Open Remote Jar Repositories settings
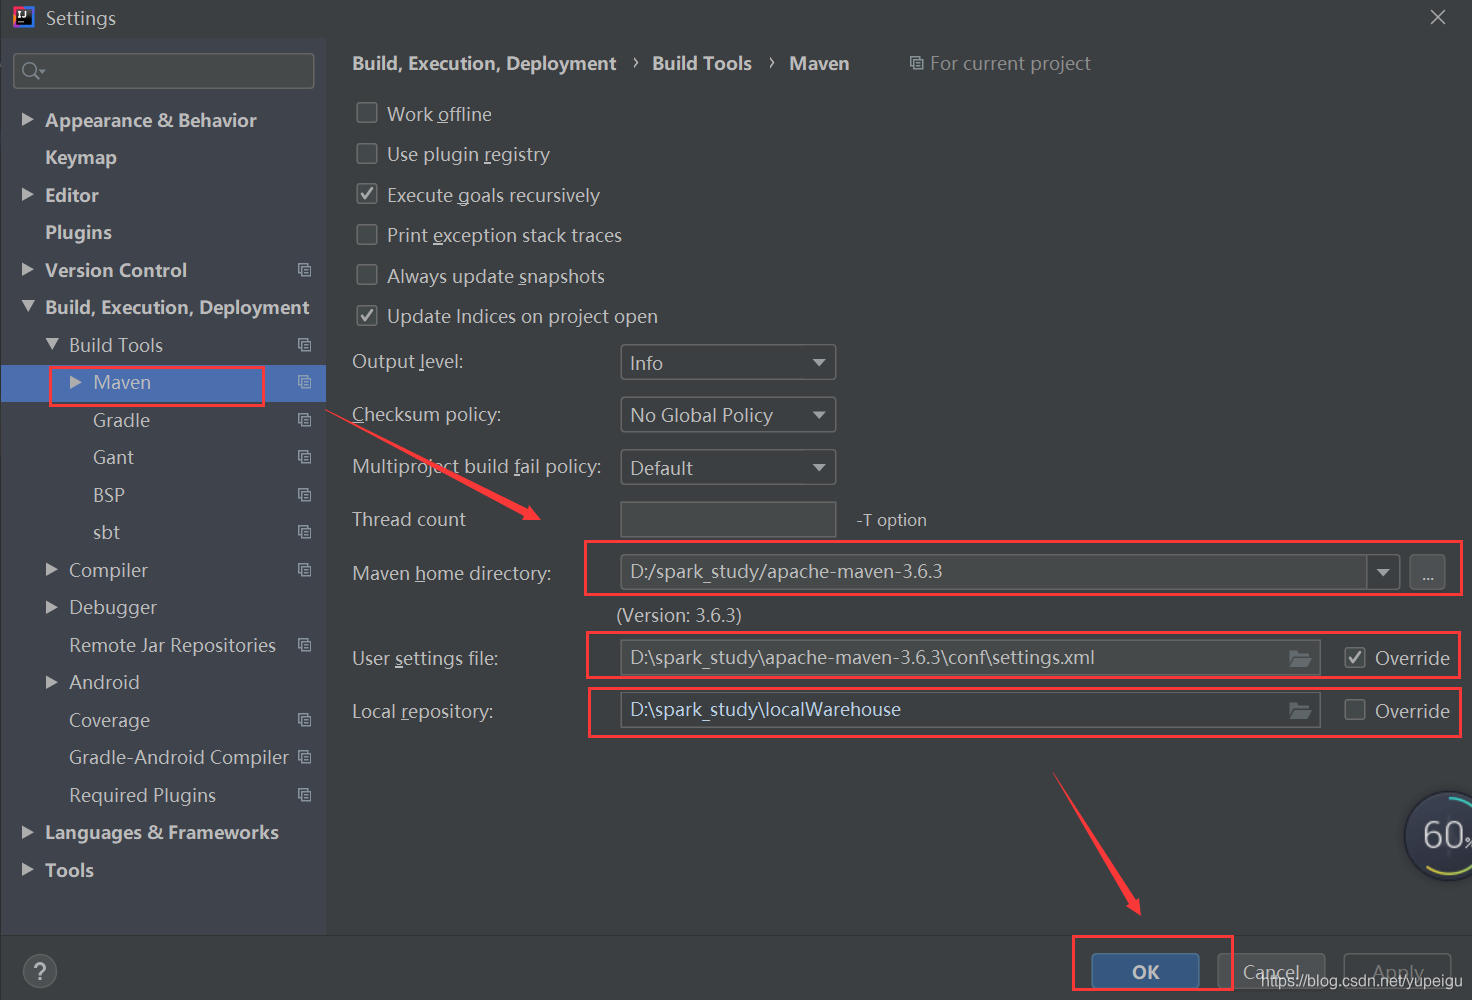The height and width of the screenshot is (1000, 1472). coord(172,645)
